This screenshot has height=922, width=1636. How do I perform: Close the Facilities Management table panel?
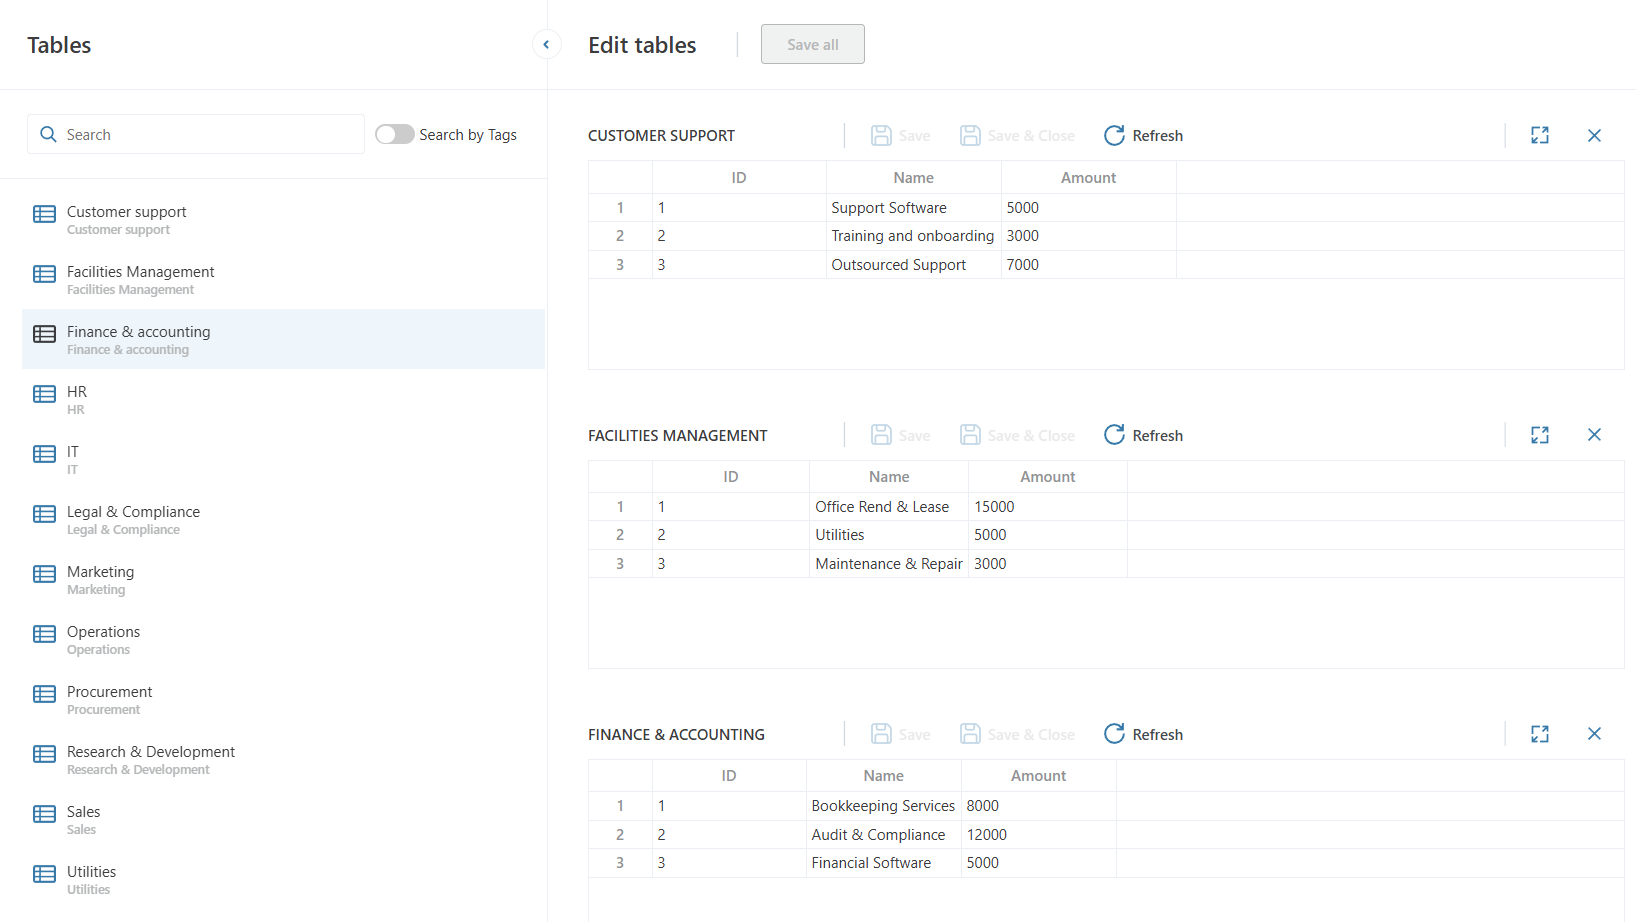point(1594,435)
